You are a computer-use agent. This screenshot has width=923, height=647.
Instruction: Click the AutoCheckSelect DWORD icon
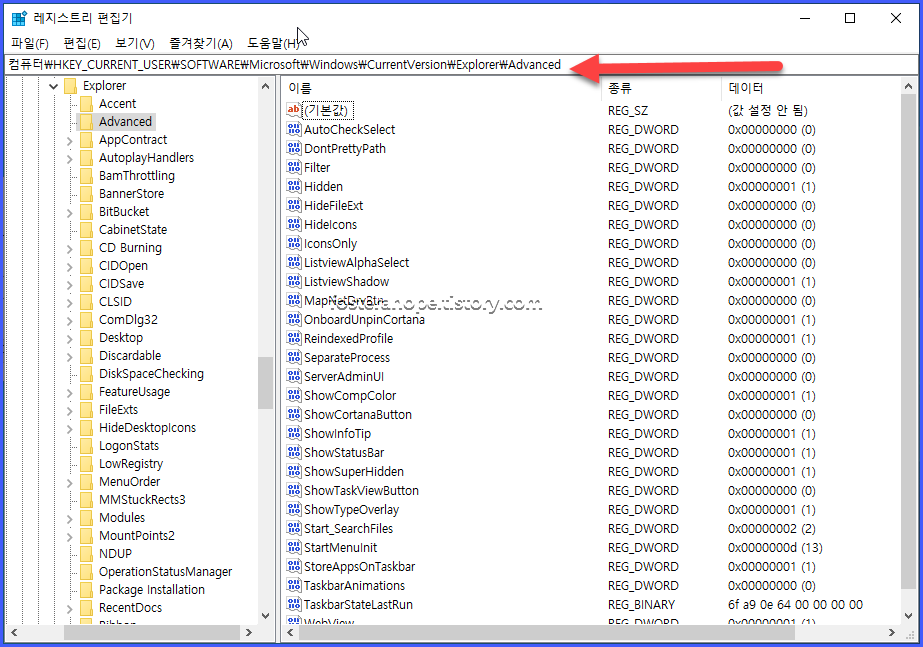[293, 129]
